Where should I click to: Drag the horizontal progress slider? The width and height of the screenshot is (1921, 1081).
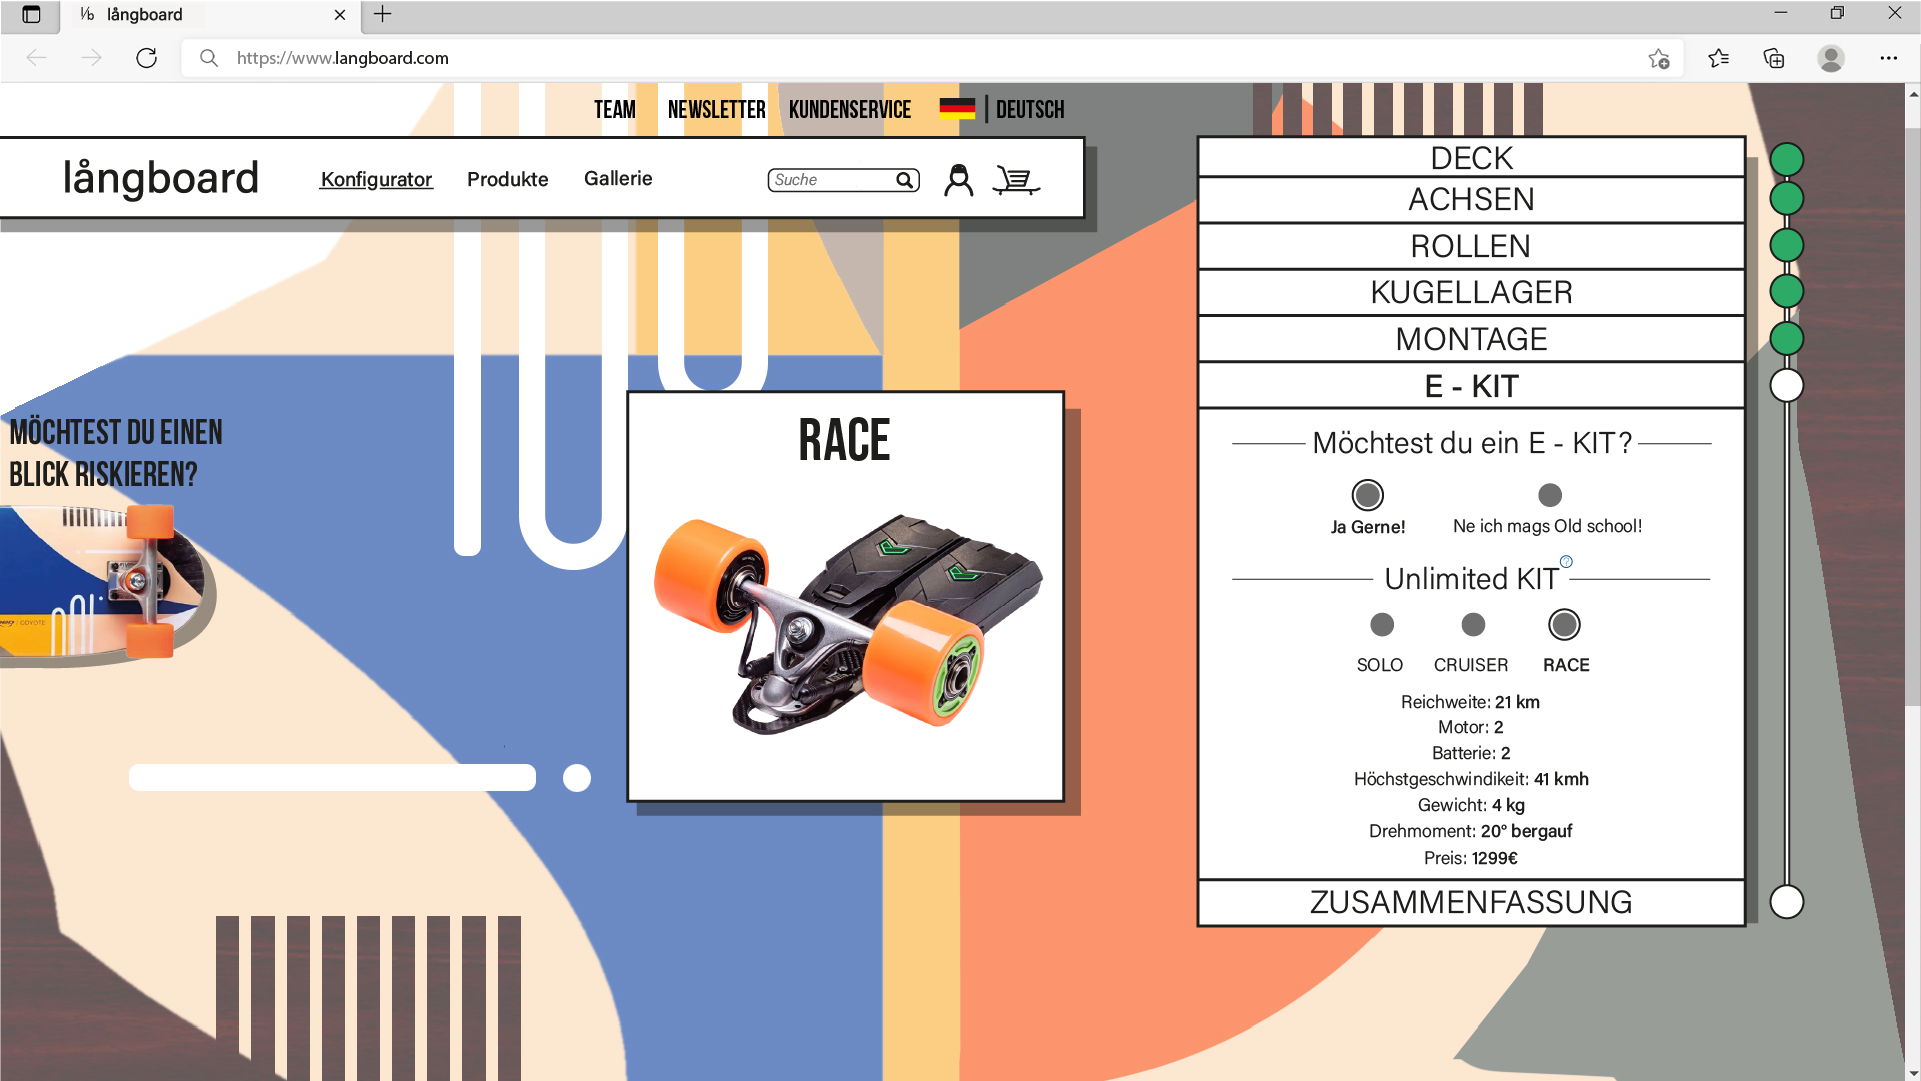(x=577, y=776)
